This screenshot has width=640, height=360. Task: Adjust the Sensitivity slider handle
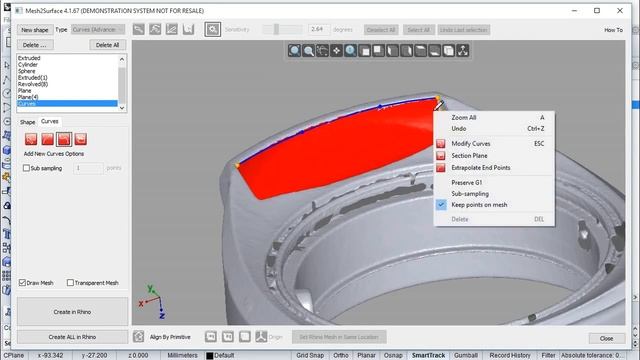pyautogui.click(x=276, y=29)
